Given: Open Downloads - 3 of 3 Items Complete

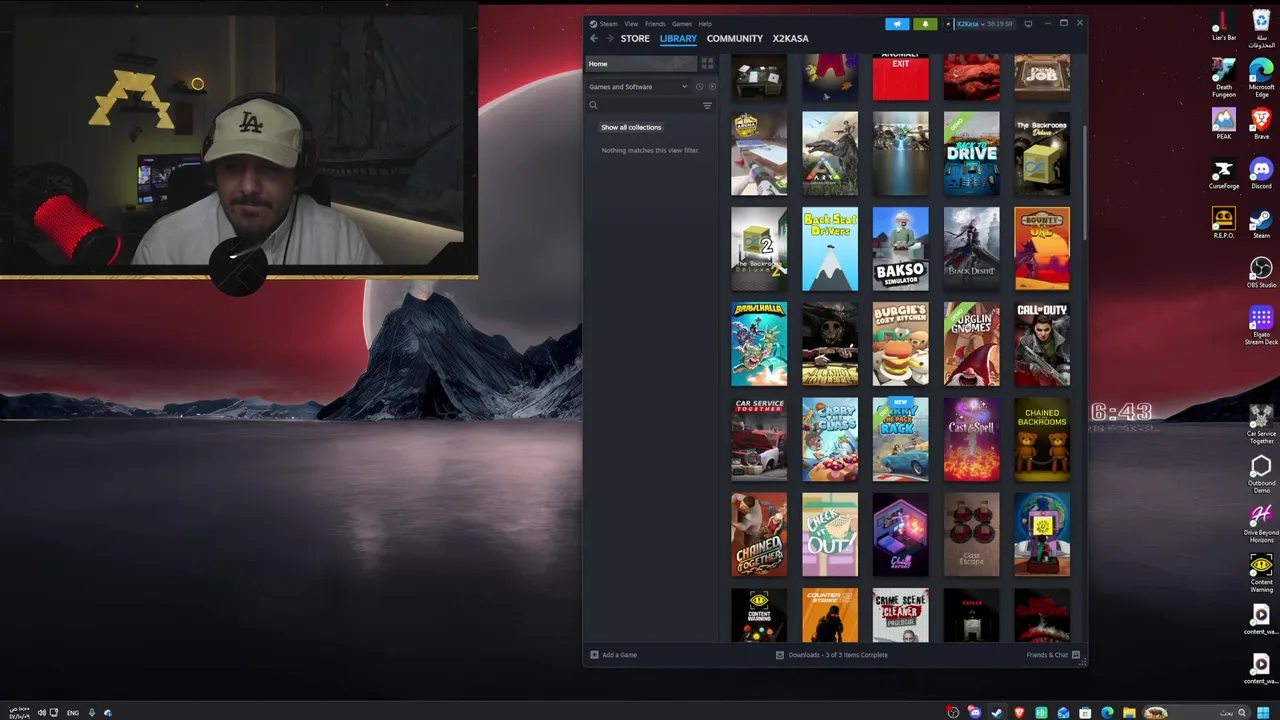Looking at the screenshot, I should (x=838, y=655).
